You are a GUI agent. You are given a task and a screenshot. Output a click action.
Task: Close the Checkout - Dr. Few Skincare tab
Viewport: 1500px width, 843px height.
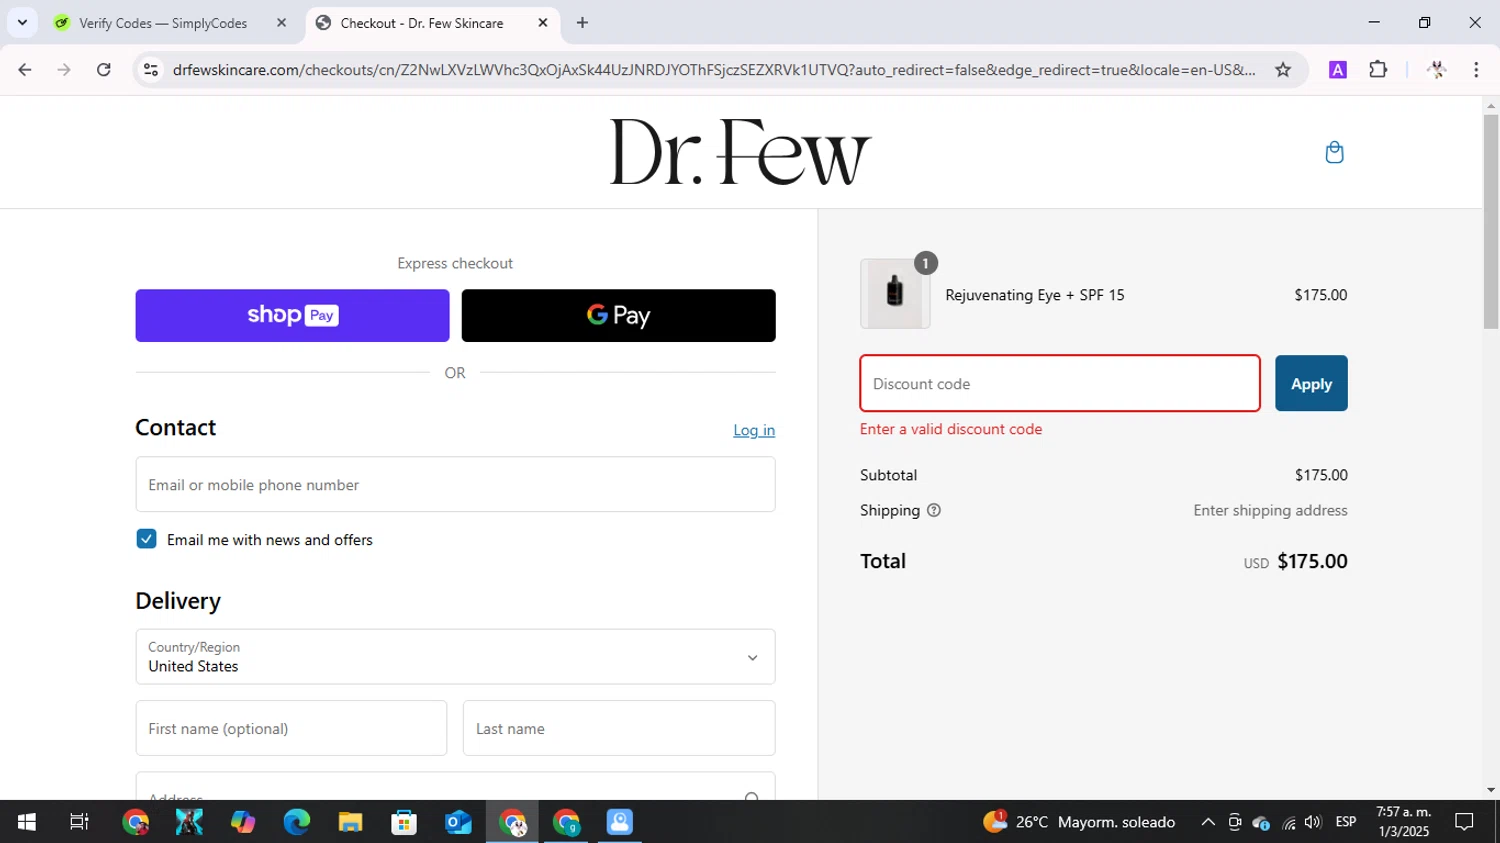tap(543, 22)
